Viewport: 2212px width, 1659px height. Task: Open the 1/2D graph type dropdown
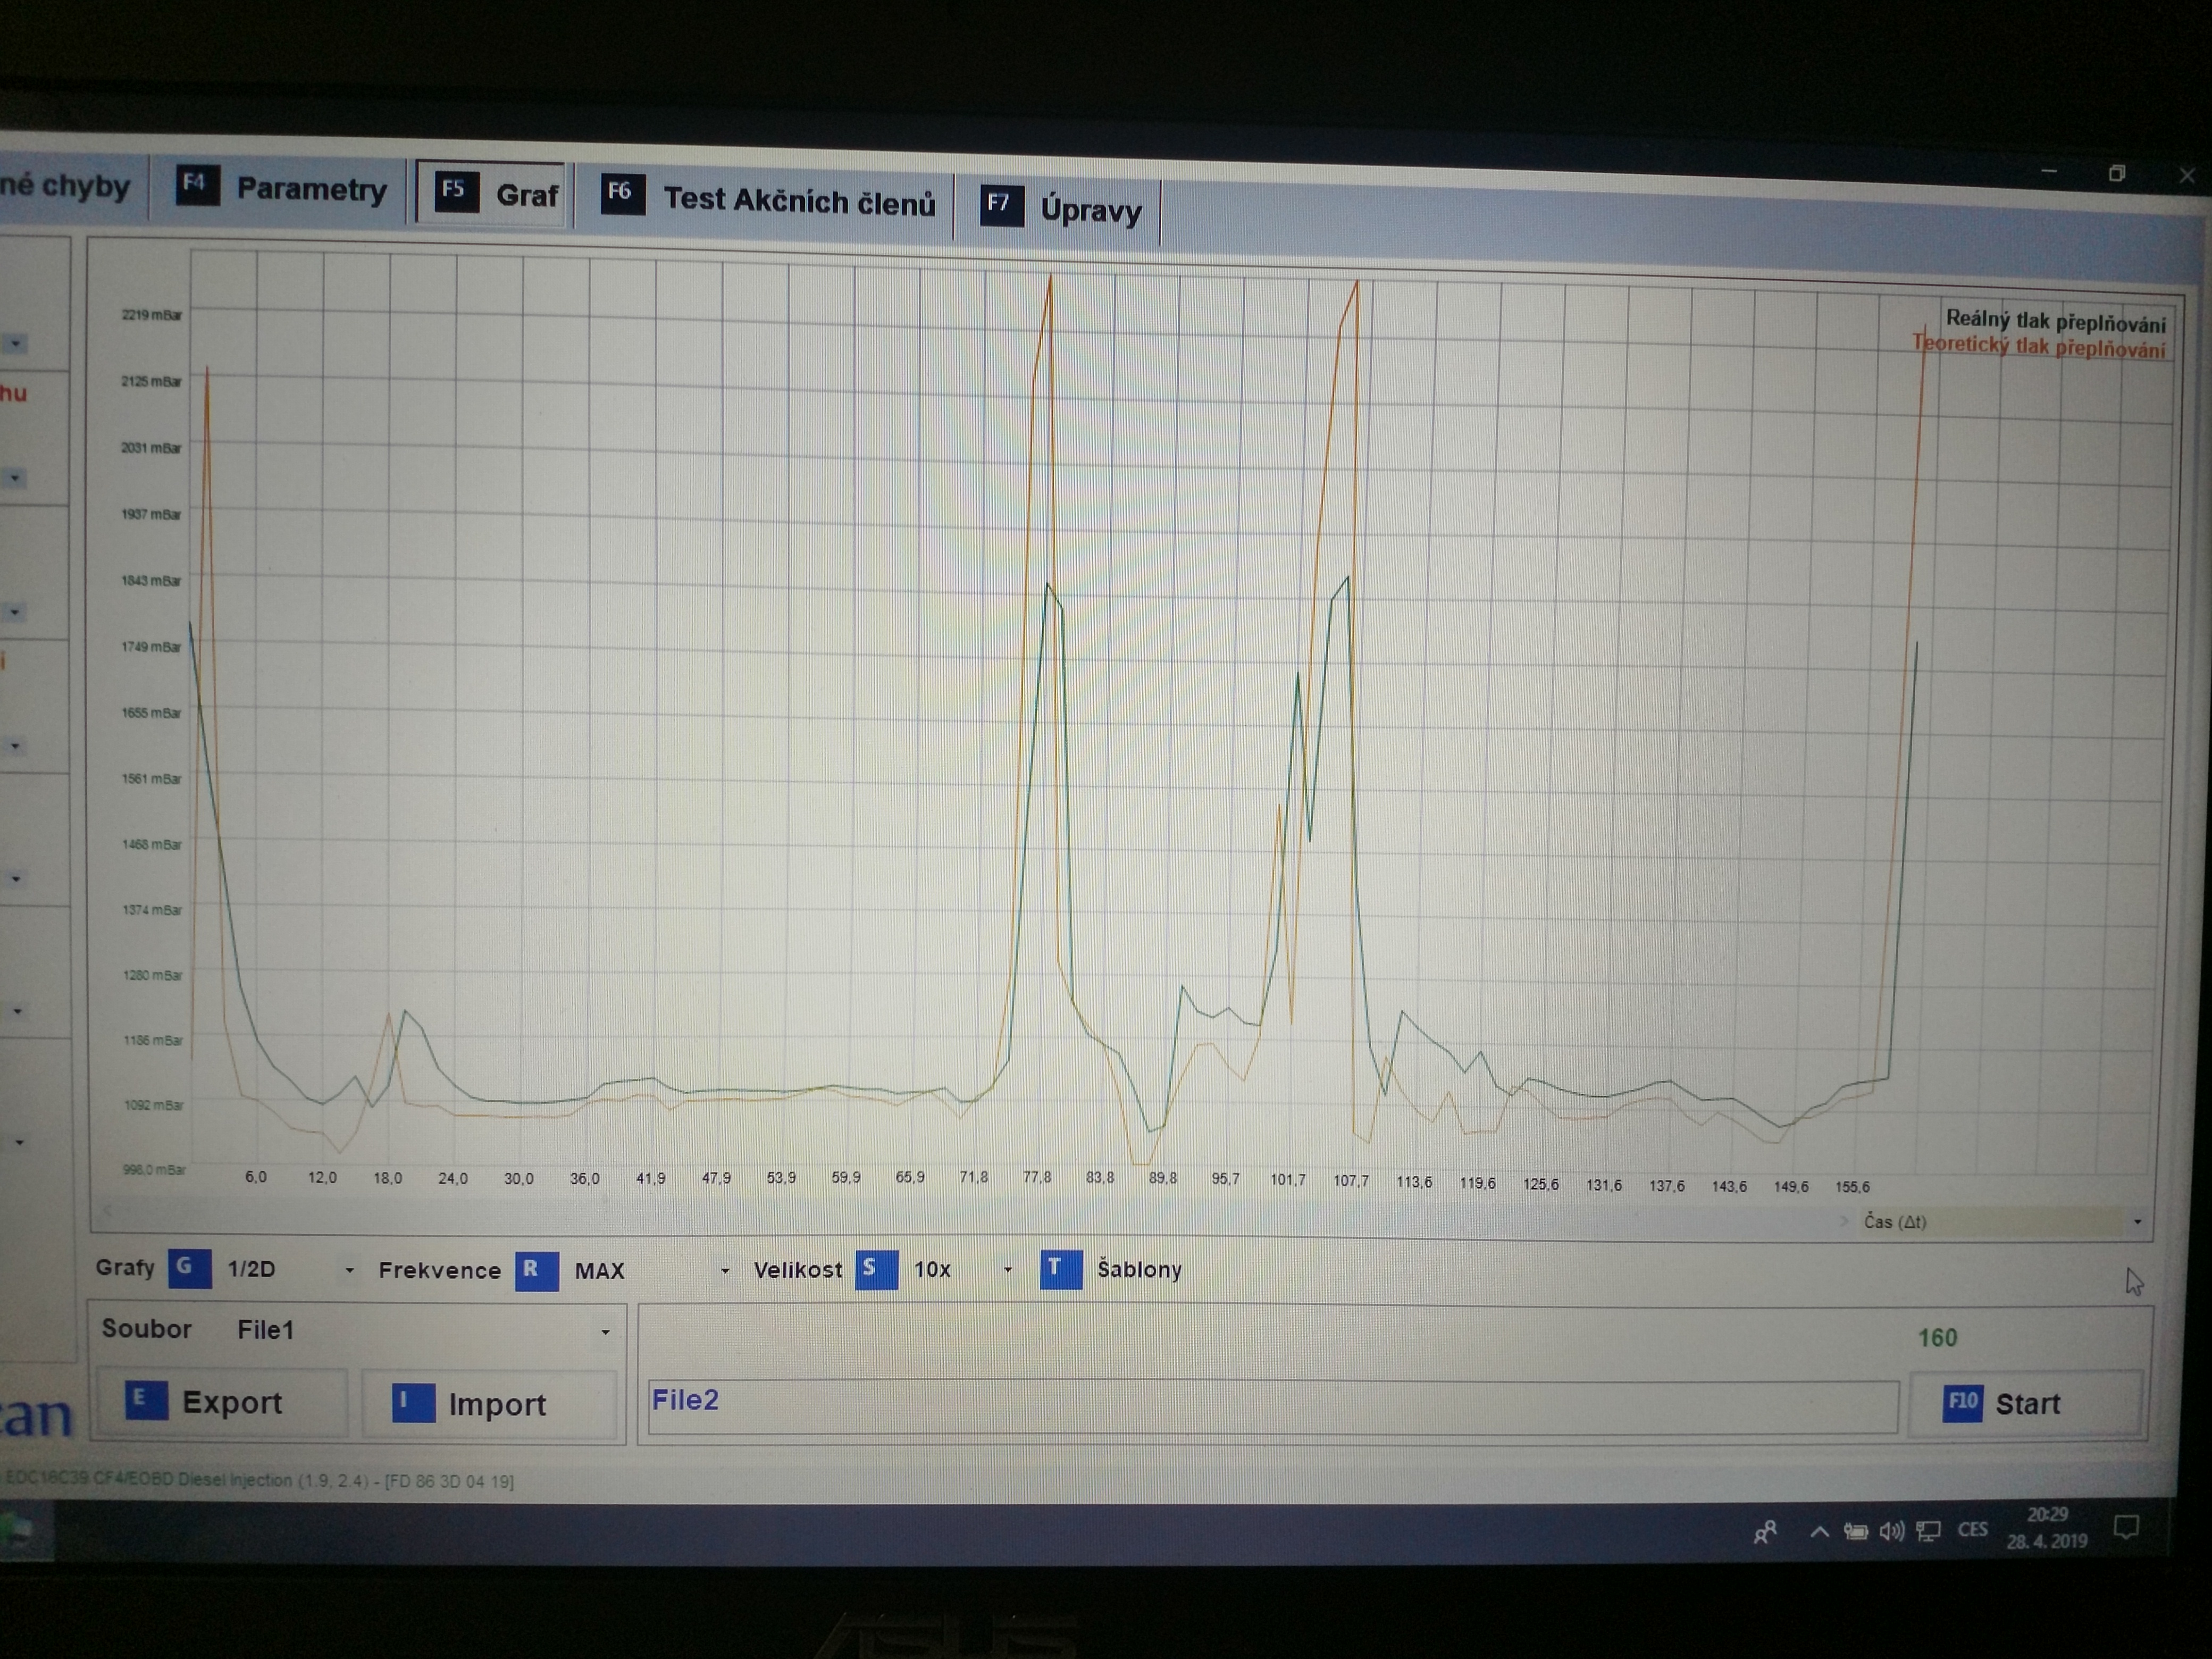coord(349,1271)
